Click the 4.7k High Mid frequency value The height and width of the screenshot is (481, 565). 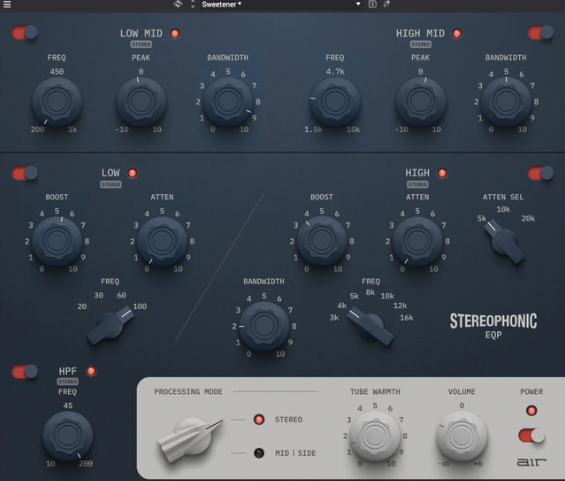[x=335, y=71]
